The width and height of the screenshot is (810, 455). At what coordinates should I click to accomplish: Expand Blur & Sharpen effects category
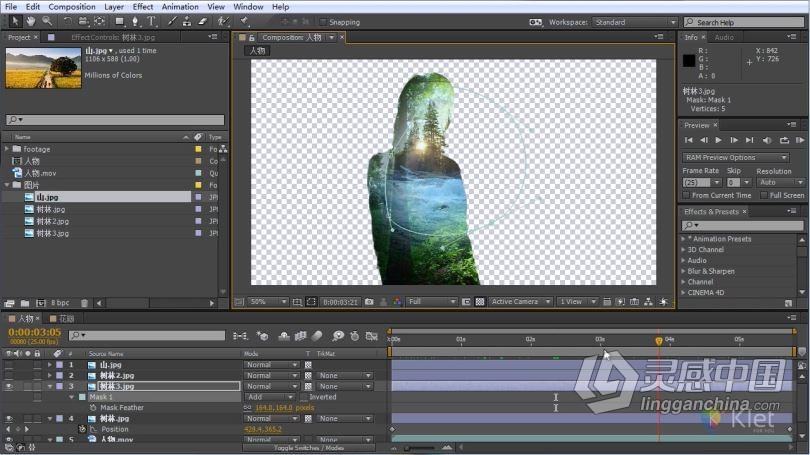[x=683, y=271]
